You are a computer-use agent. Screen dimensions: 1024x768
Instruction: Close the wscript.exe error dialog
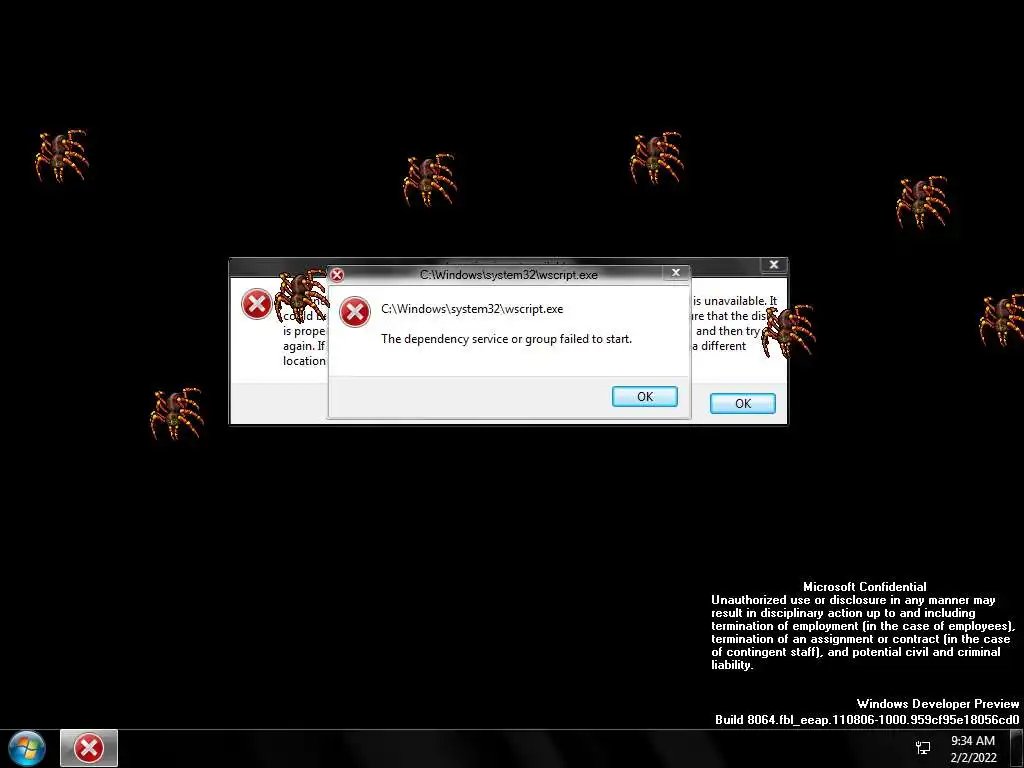pos(676,272)
